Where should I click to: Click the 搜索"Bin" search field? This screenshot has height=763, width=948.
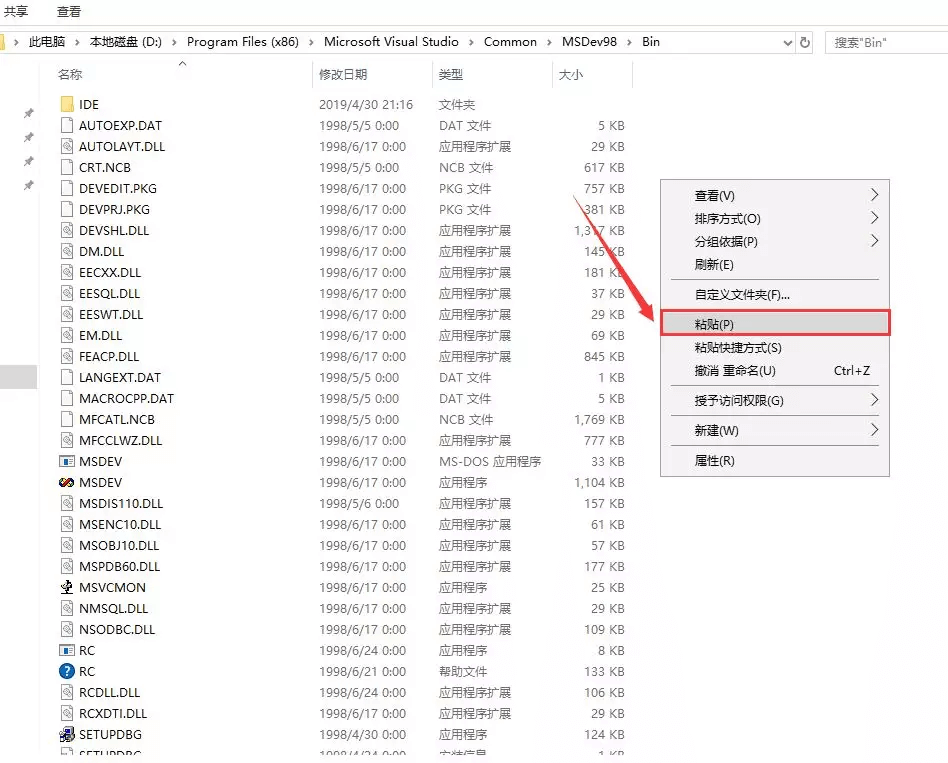pyautogui.click(x=886, y=42)
